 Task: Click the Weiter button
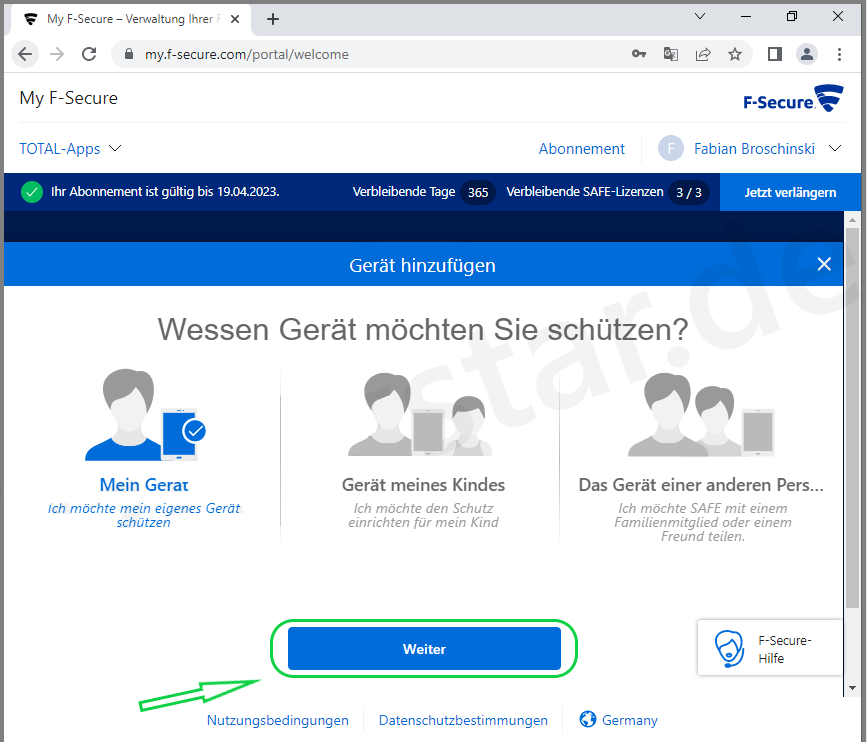click(x=424, y=649)
